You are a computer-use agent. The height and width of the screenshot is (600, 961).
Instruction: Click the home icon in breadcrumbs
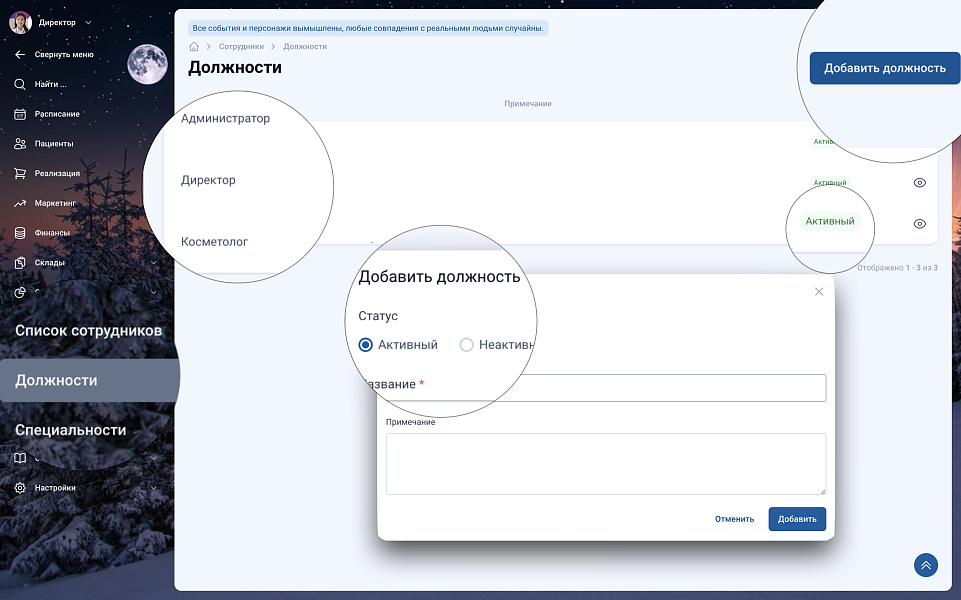click(x=194, y=47)
